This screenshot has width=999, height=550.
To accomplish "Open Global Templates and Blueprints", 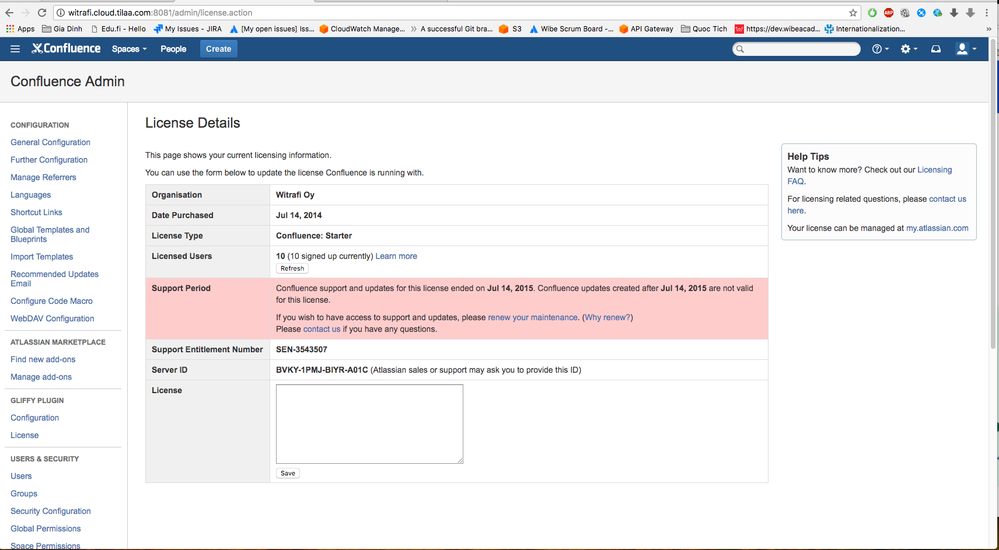I will point(50,235).
